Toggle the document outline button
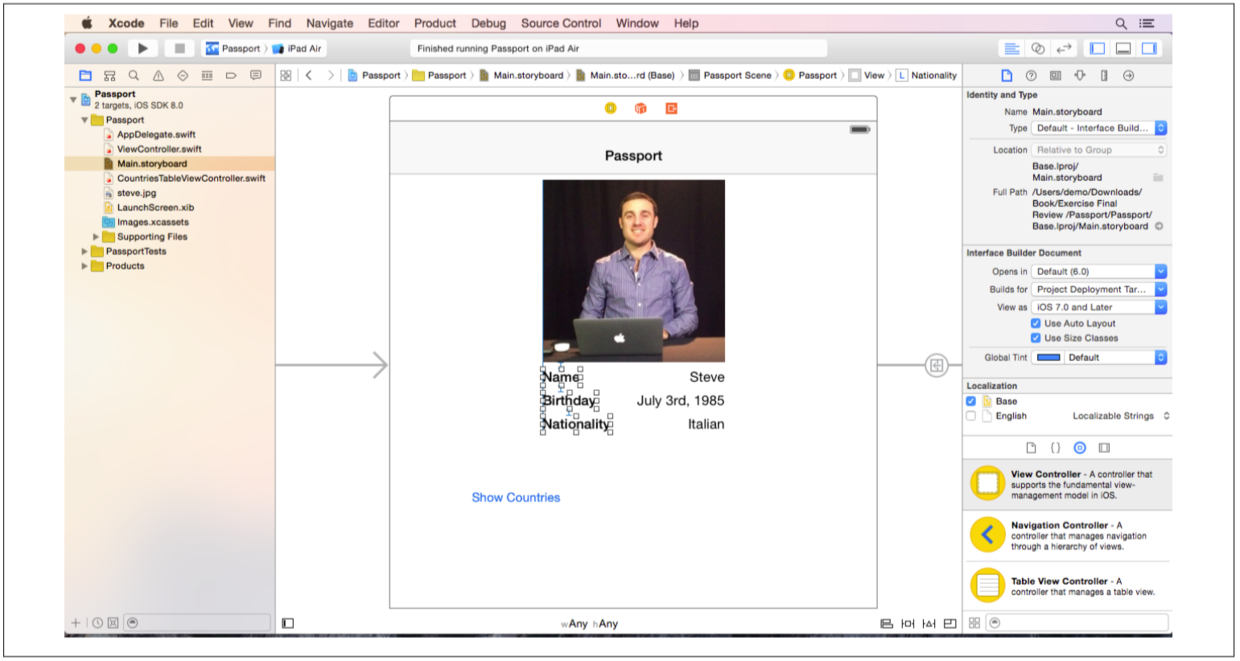Viewport: 1240px width, 661px height. [288, 623]
